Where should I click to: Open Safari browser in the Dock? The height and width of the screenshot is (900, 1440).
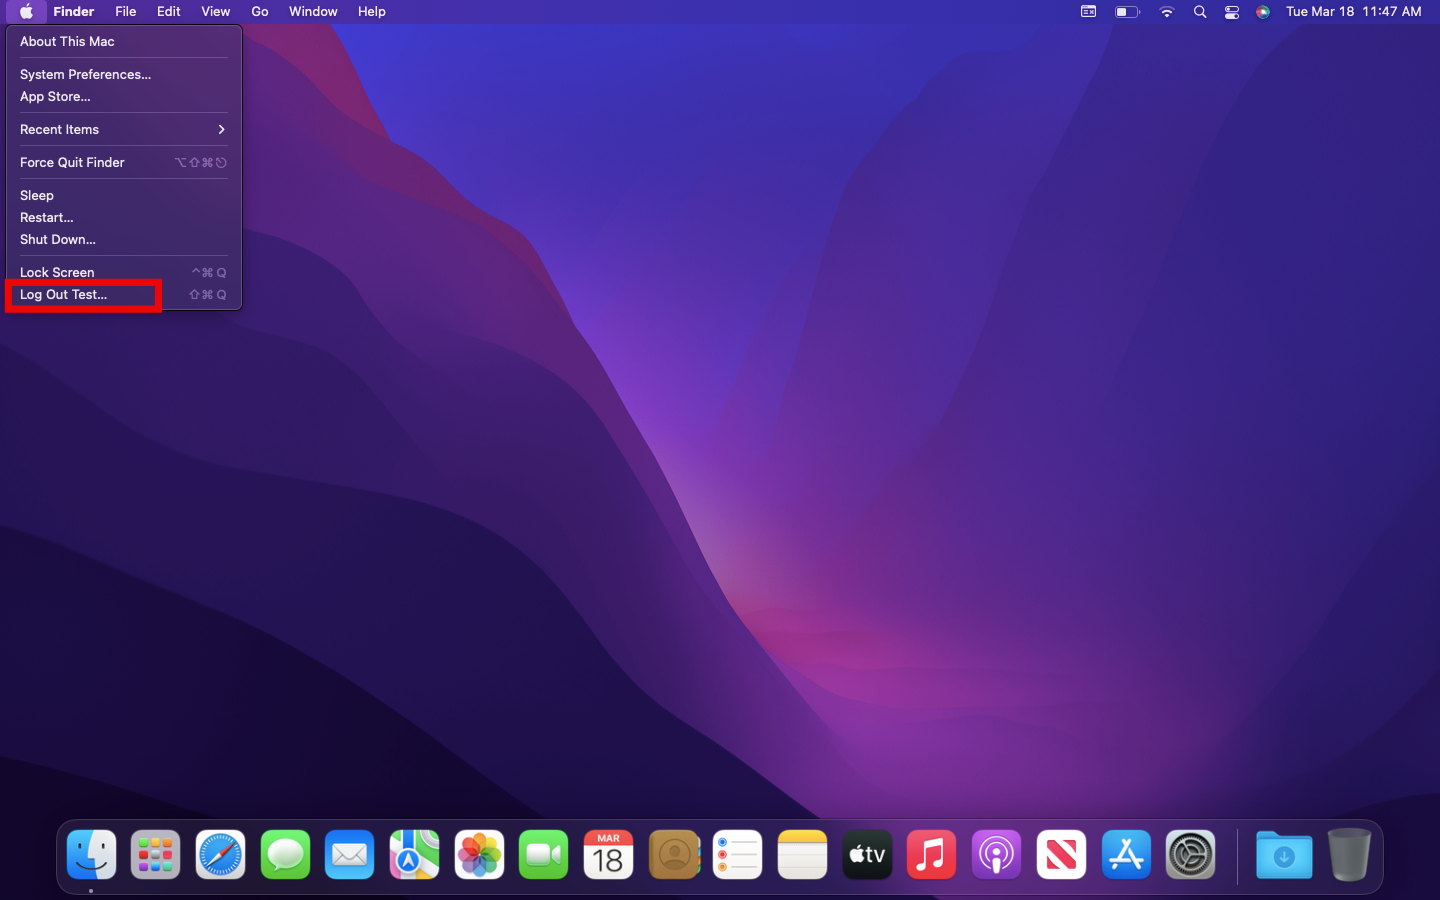coord(220,855)
